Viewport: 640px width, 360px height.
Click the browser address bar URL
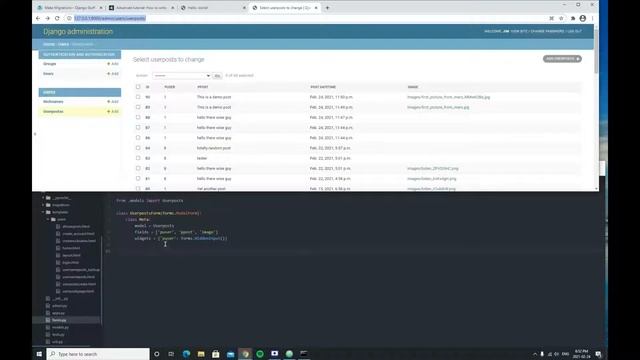click(109, 18)
